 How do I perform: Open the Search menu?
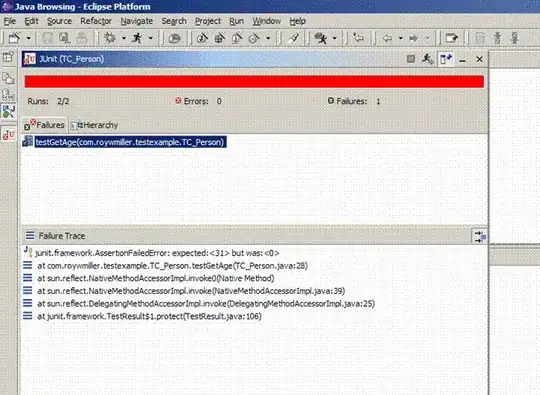(174, 21)
